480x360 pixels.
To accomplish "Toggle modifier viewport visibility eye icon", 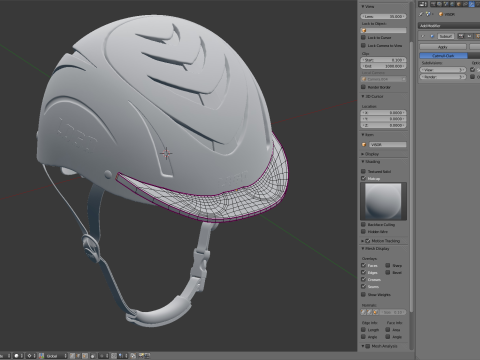I will [x=469, y=36].
